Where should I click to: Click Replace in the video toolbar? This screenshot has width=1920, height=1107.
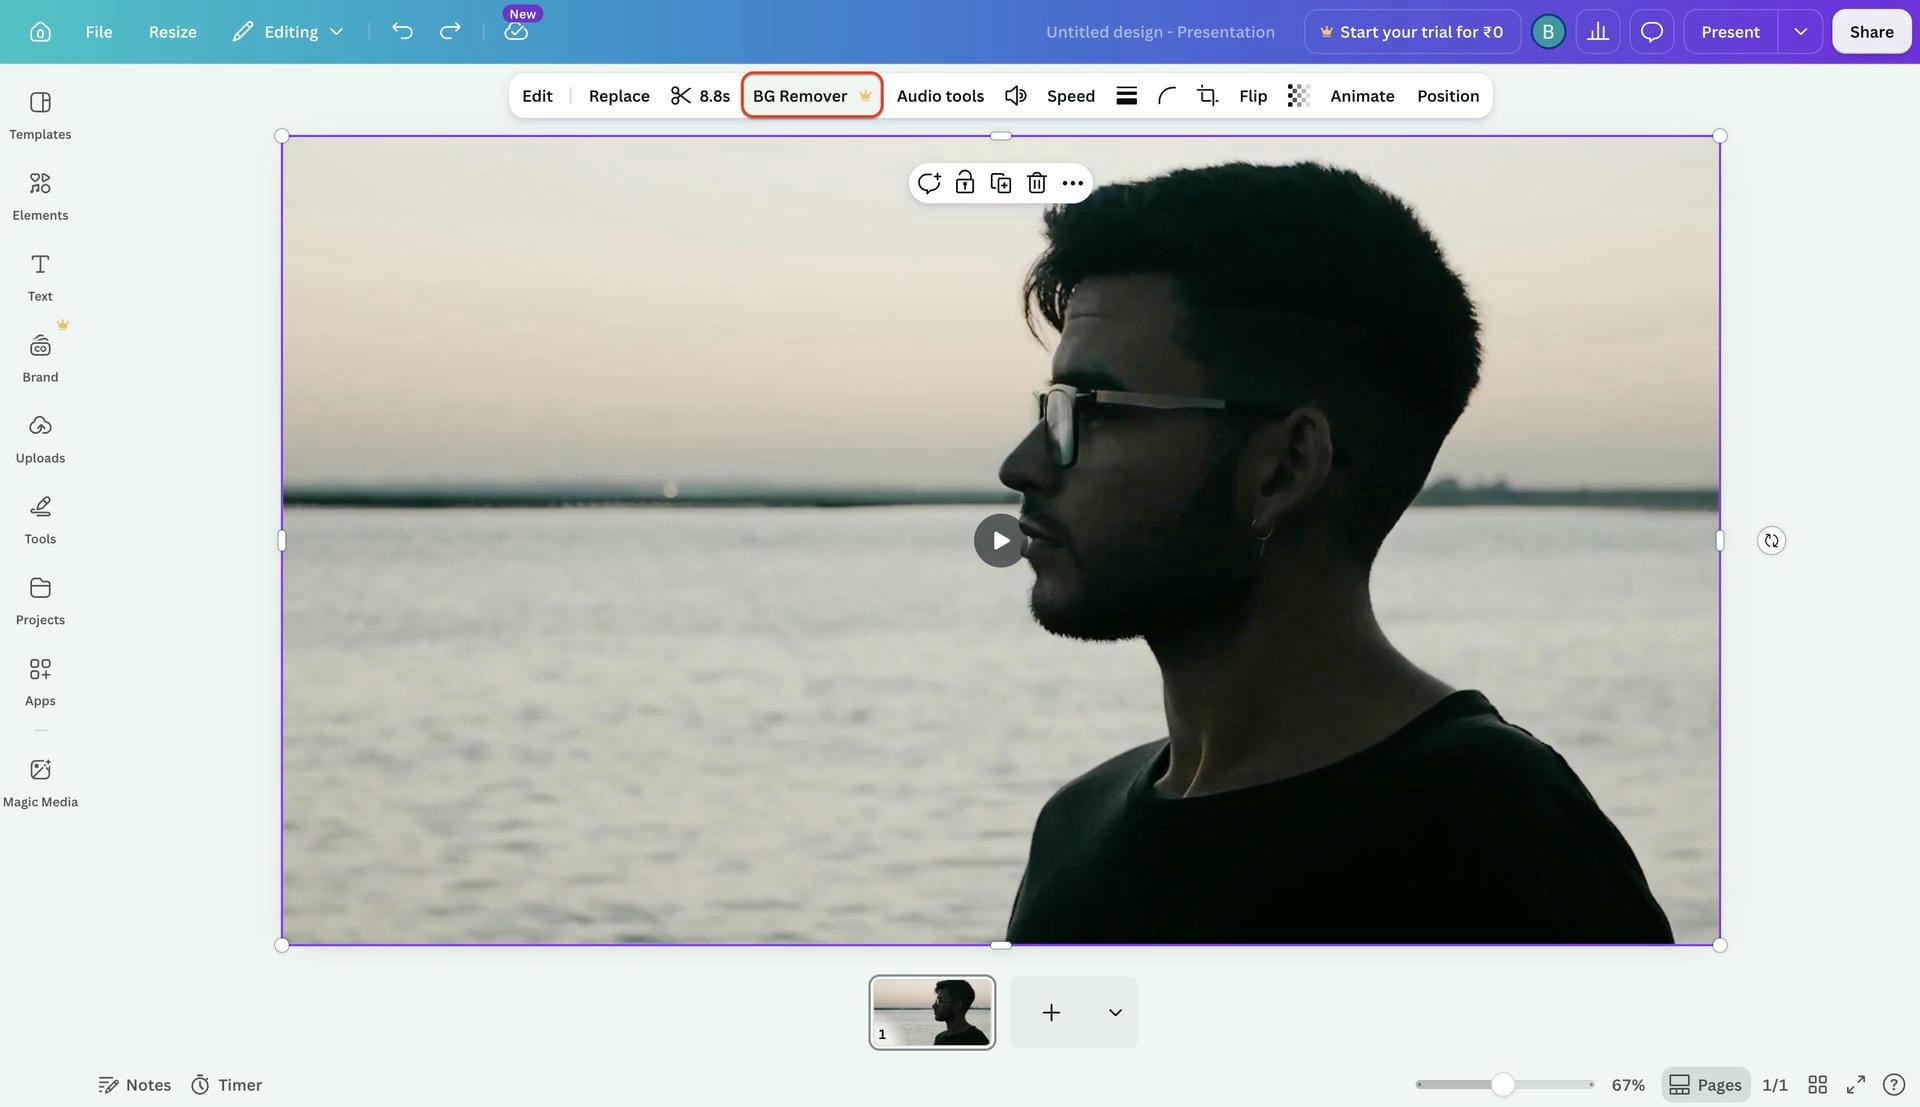619,96
